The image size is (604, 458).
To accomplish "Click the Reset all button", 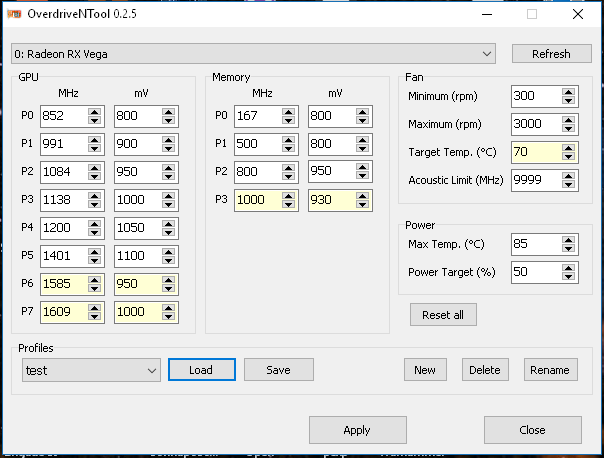I will point(443,315).
